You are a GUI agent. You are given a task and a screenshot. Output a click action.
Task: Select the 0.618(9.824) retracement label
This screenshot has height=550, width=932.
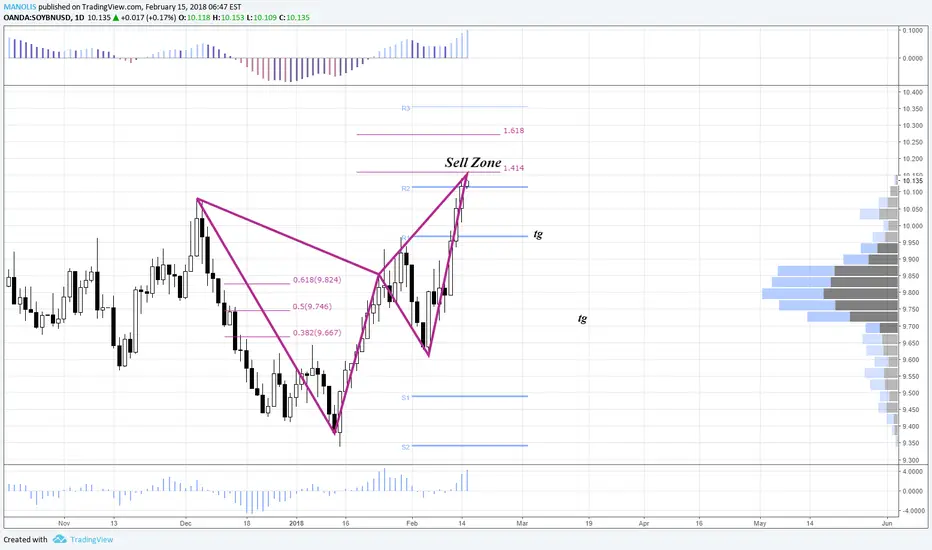[x=317, y=280]
